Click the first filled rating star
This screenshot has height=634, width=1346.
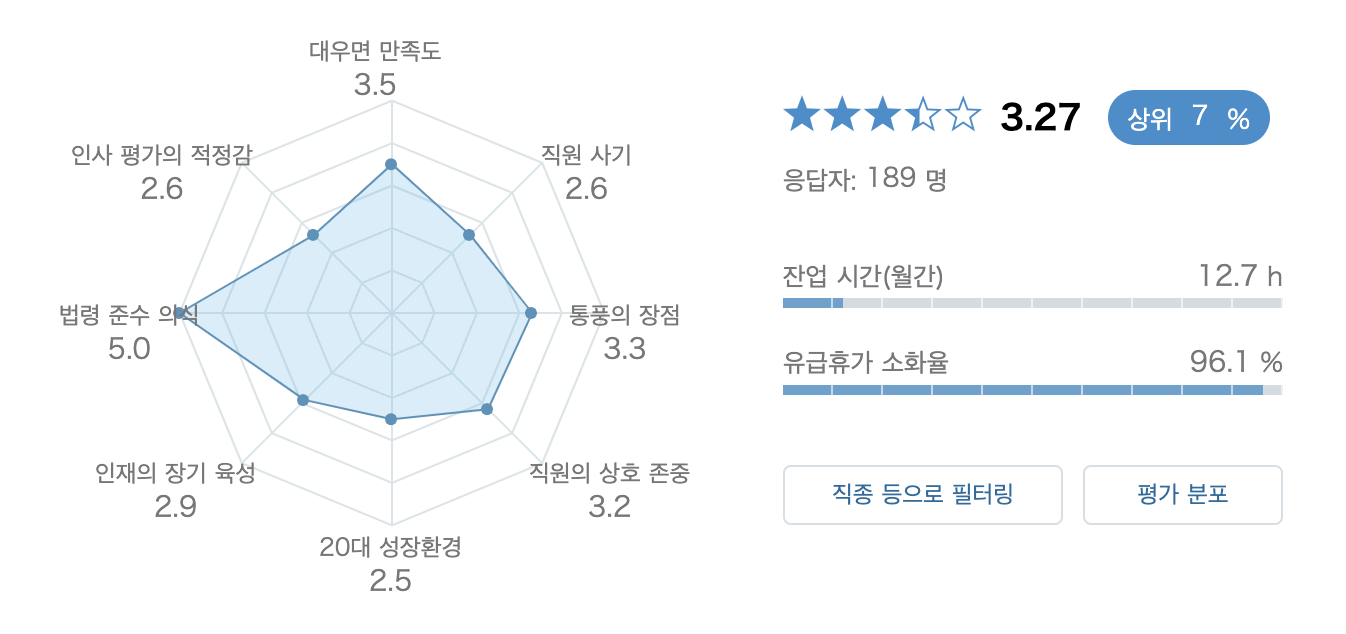pyautogui.click(x=802, y=116)
